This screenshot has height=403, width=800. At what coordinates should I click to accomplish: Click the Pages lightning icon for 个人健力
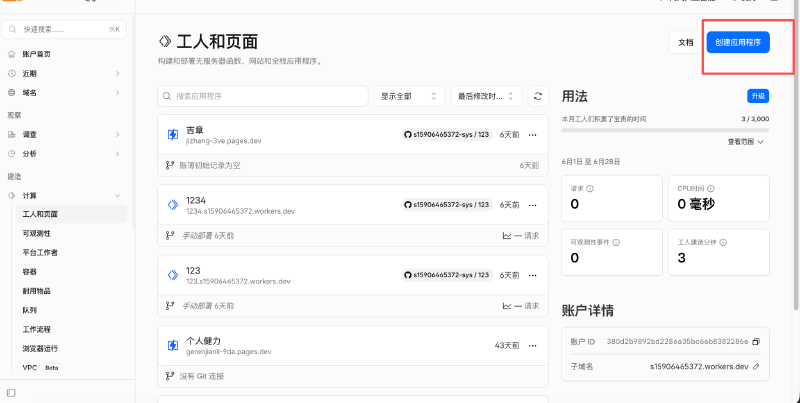173,345
